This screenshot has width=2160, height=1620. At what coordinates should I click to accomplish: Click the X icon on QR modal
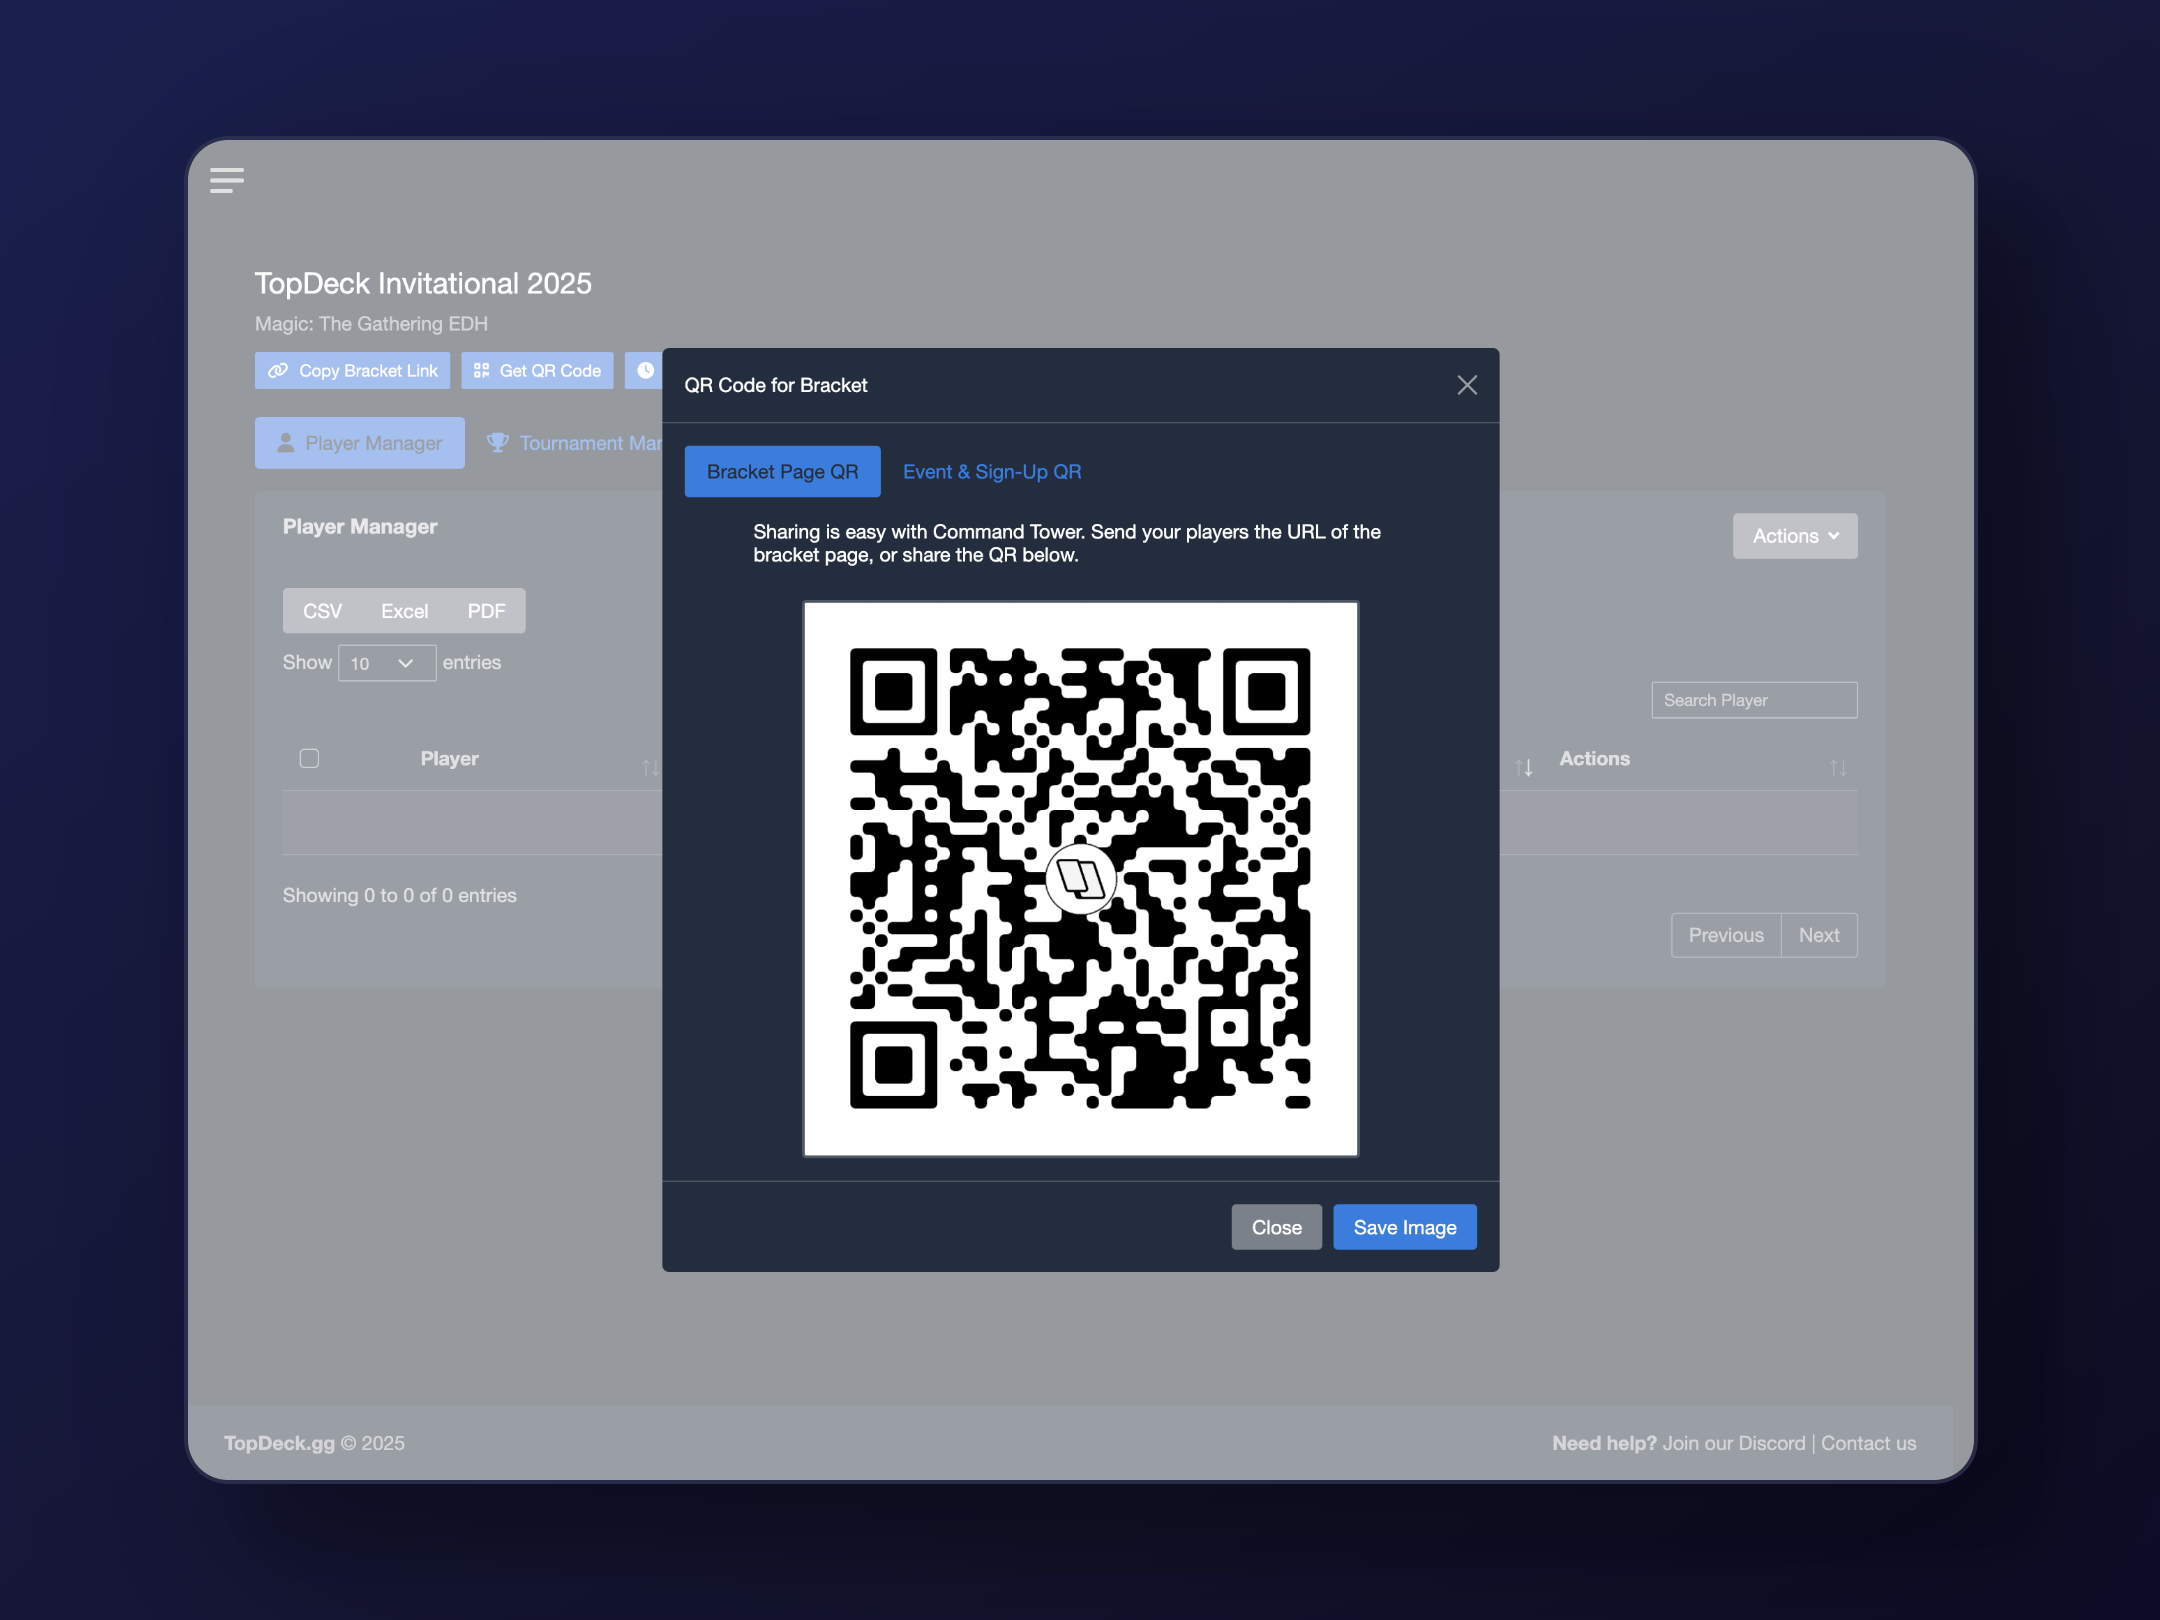[1466, 385]
